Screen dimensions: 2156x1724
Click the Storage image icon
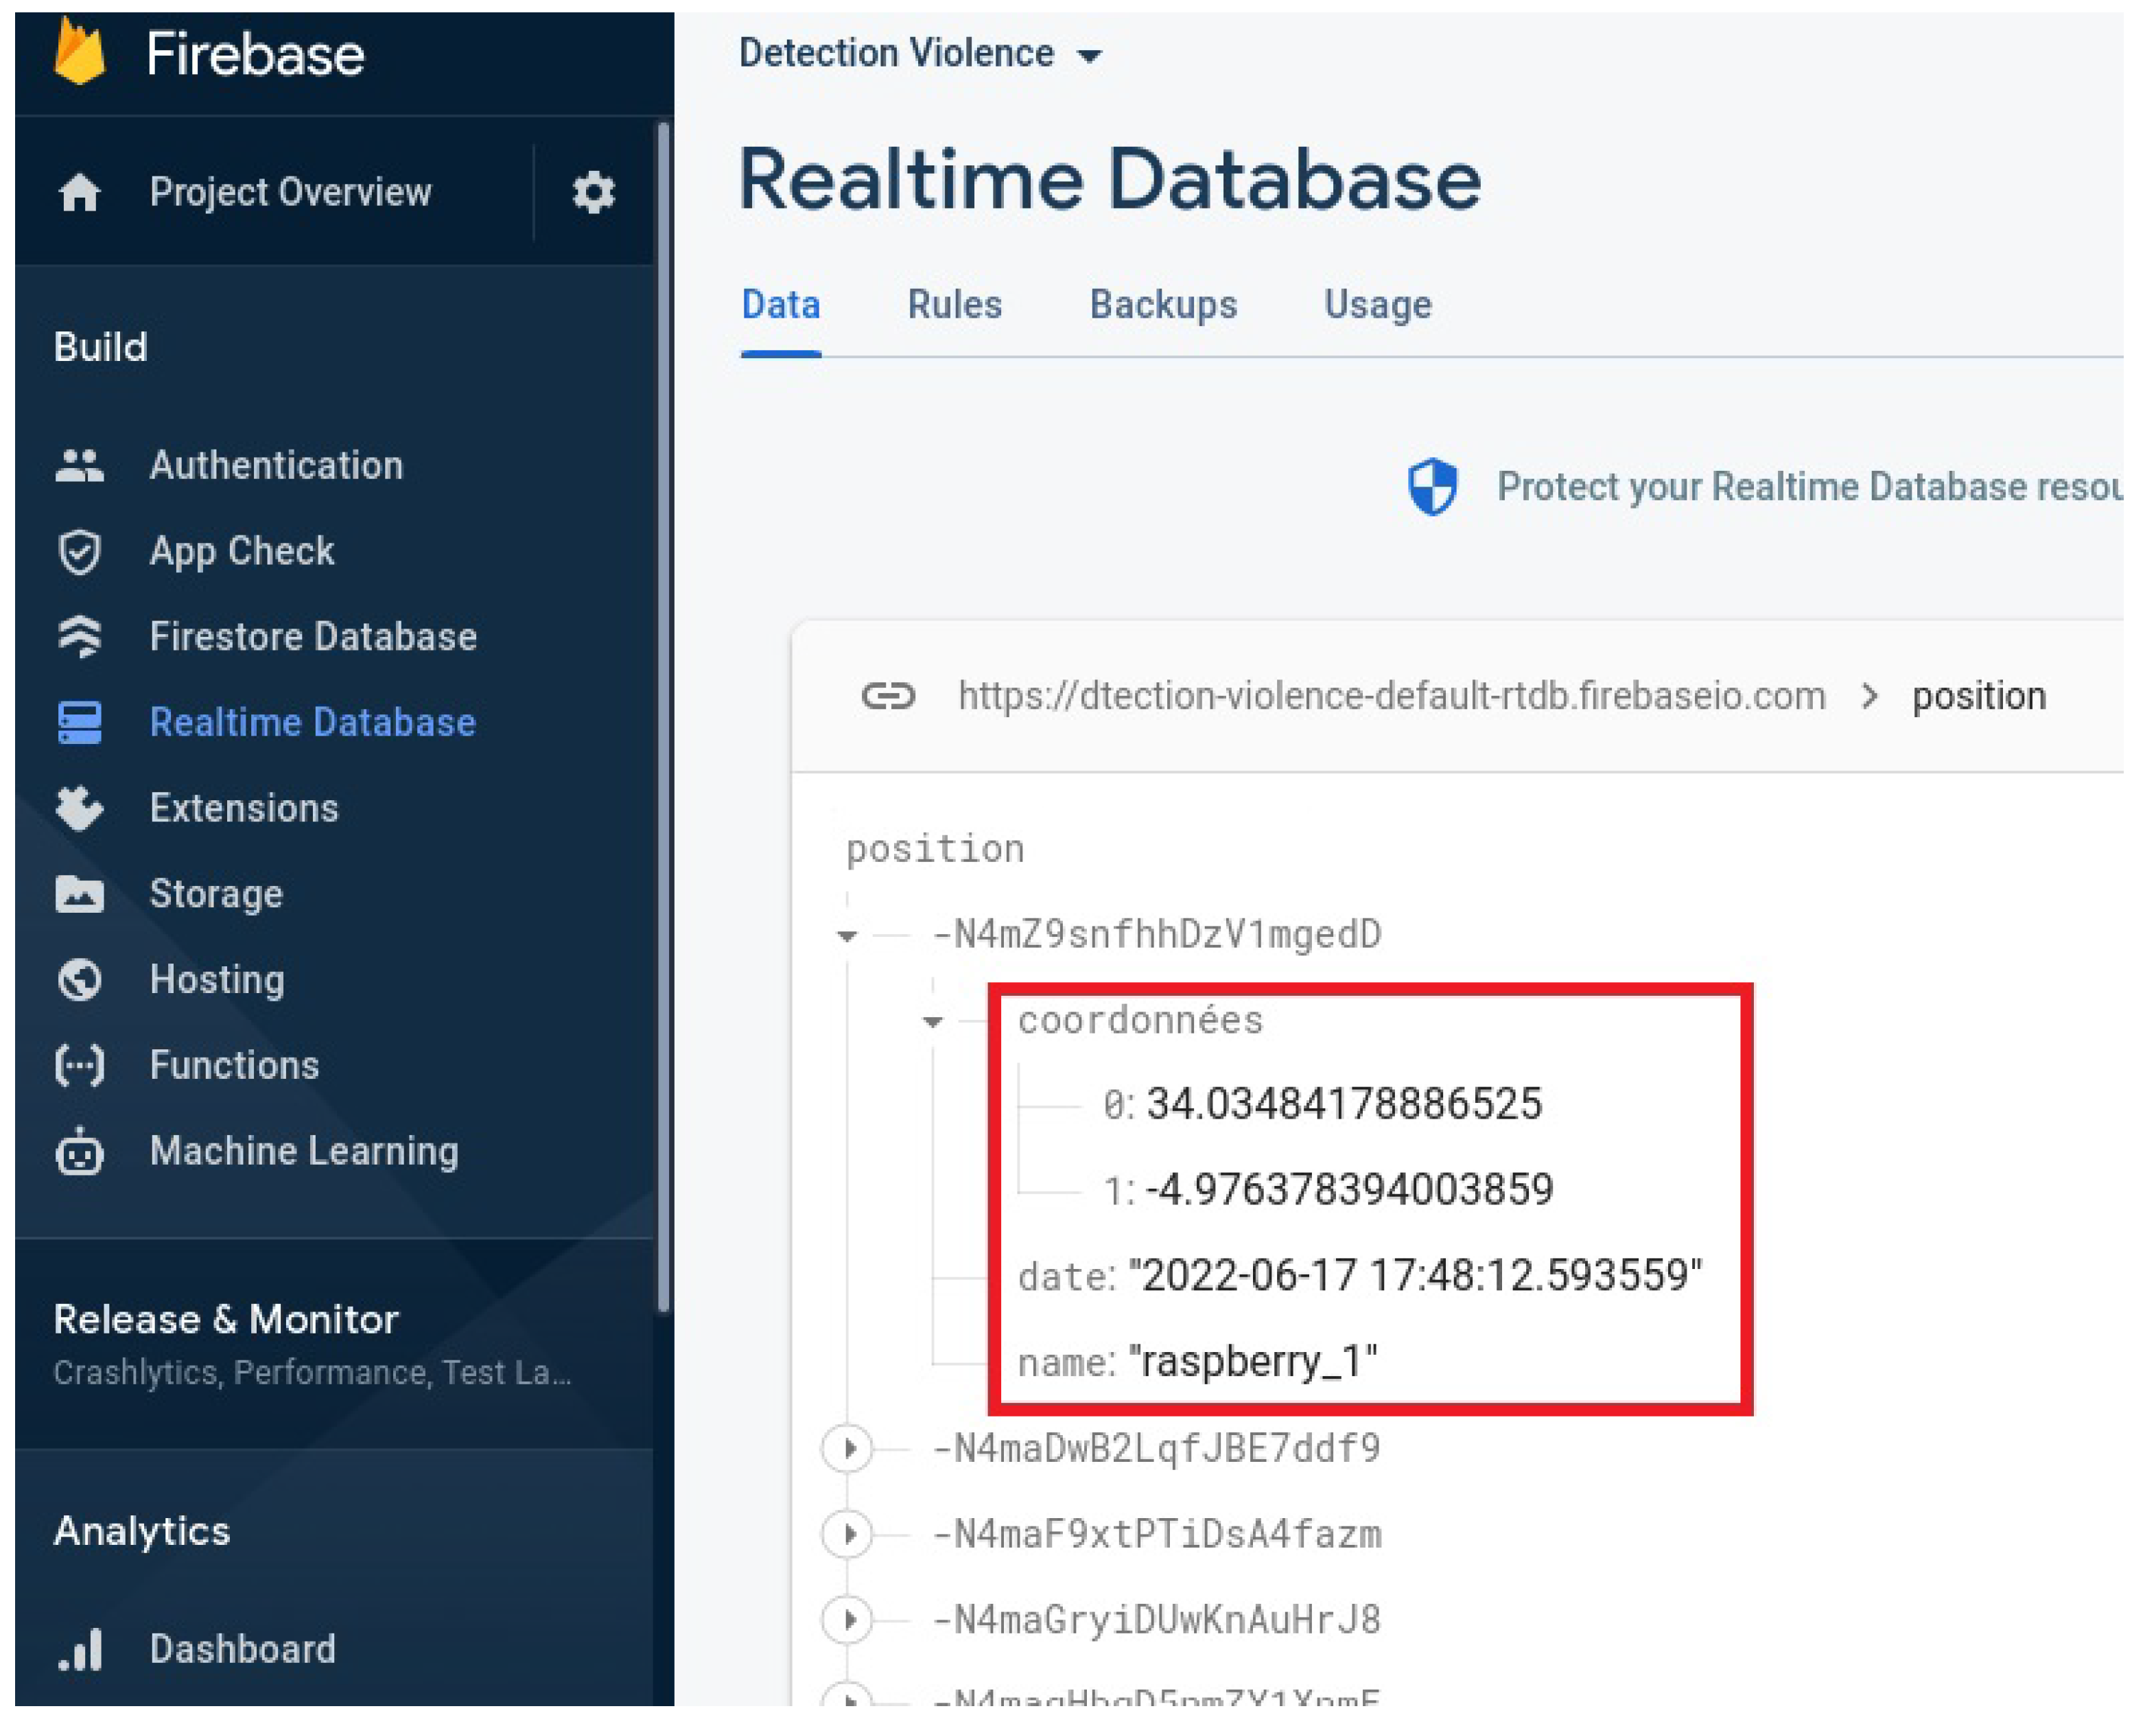point(79,894)
